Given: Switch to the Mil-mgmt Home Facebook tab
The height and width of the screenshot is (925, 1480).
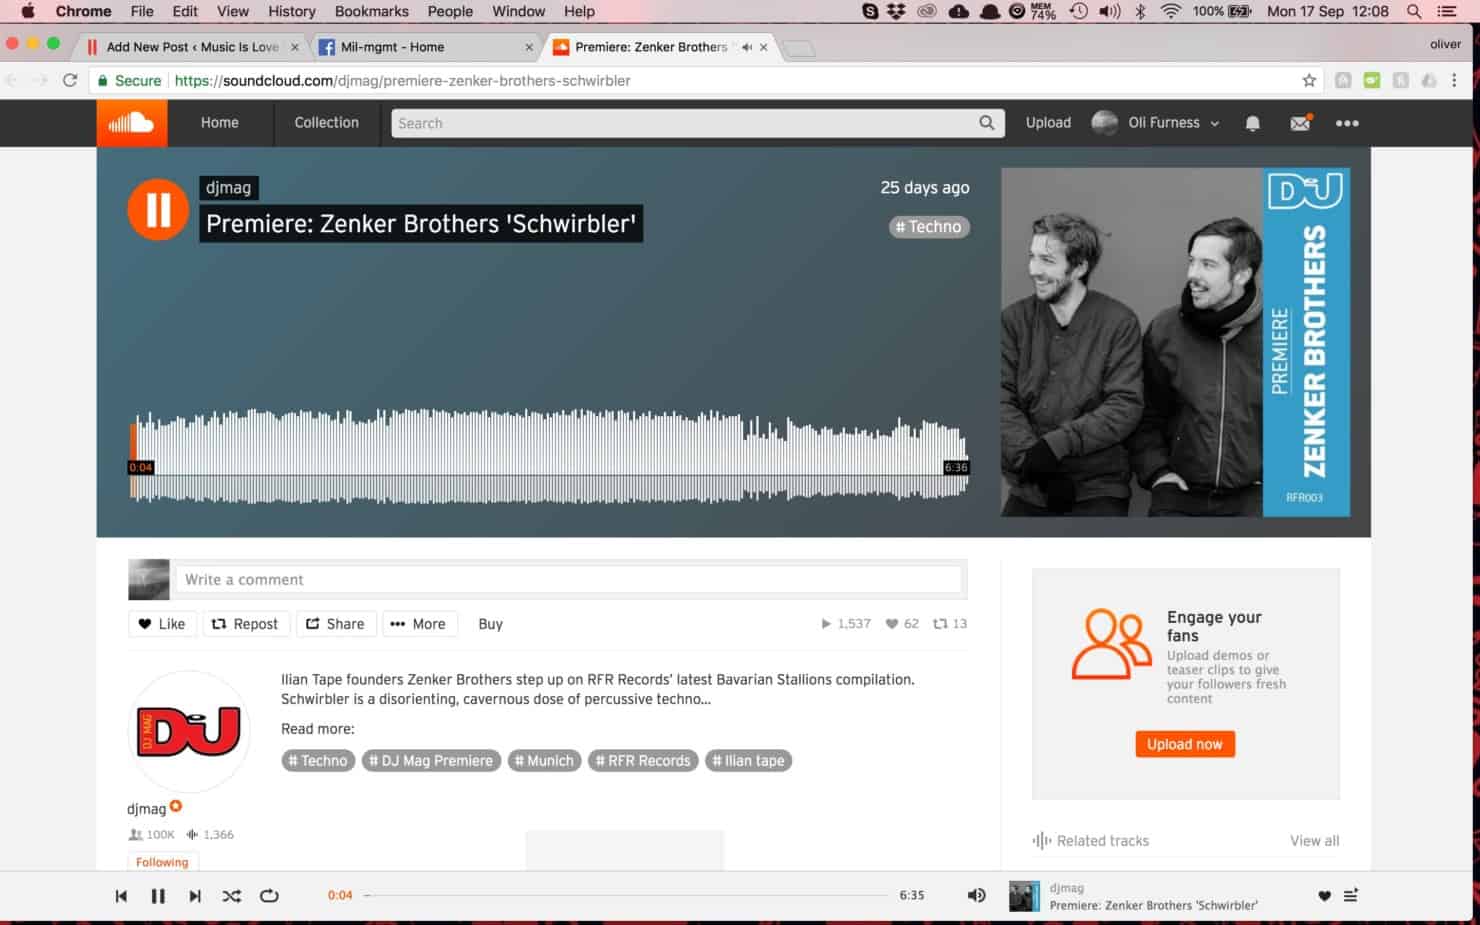Looking at the screenshot, I should pos(425,47).
